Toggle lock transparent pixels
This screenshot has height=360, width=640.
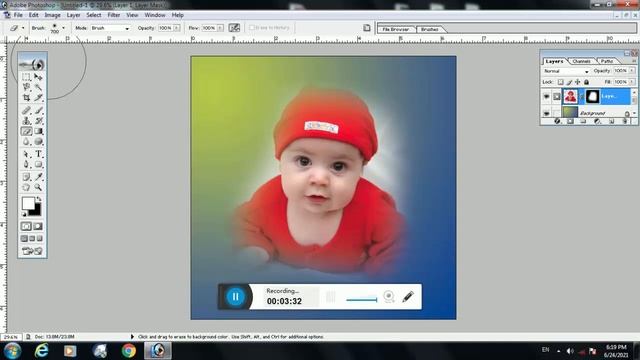[x=560, y=82]
